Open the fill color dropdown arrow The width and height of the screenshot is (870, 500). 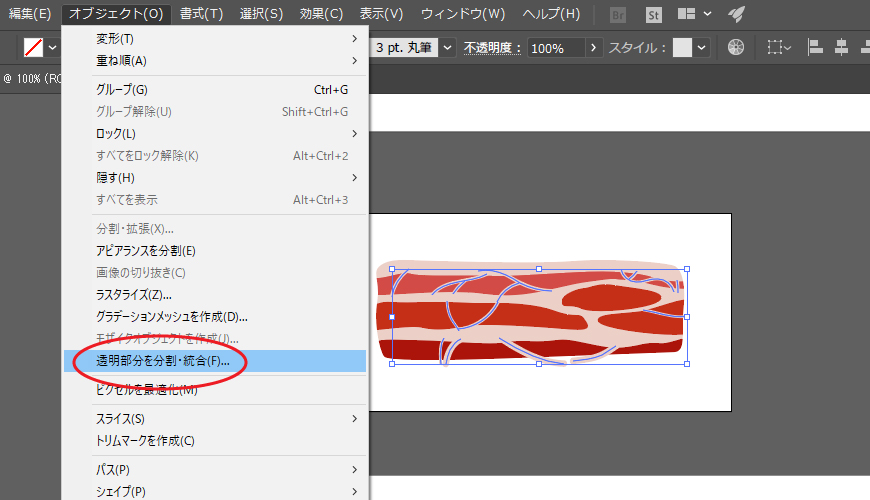[x=52, y=47]
